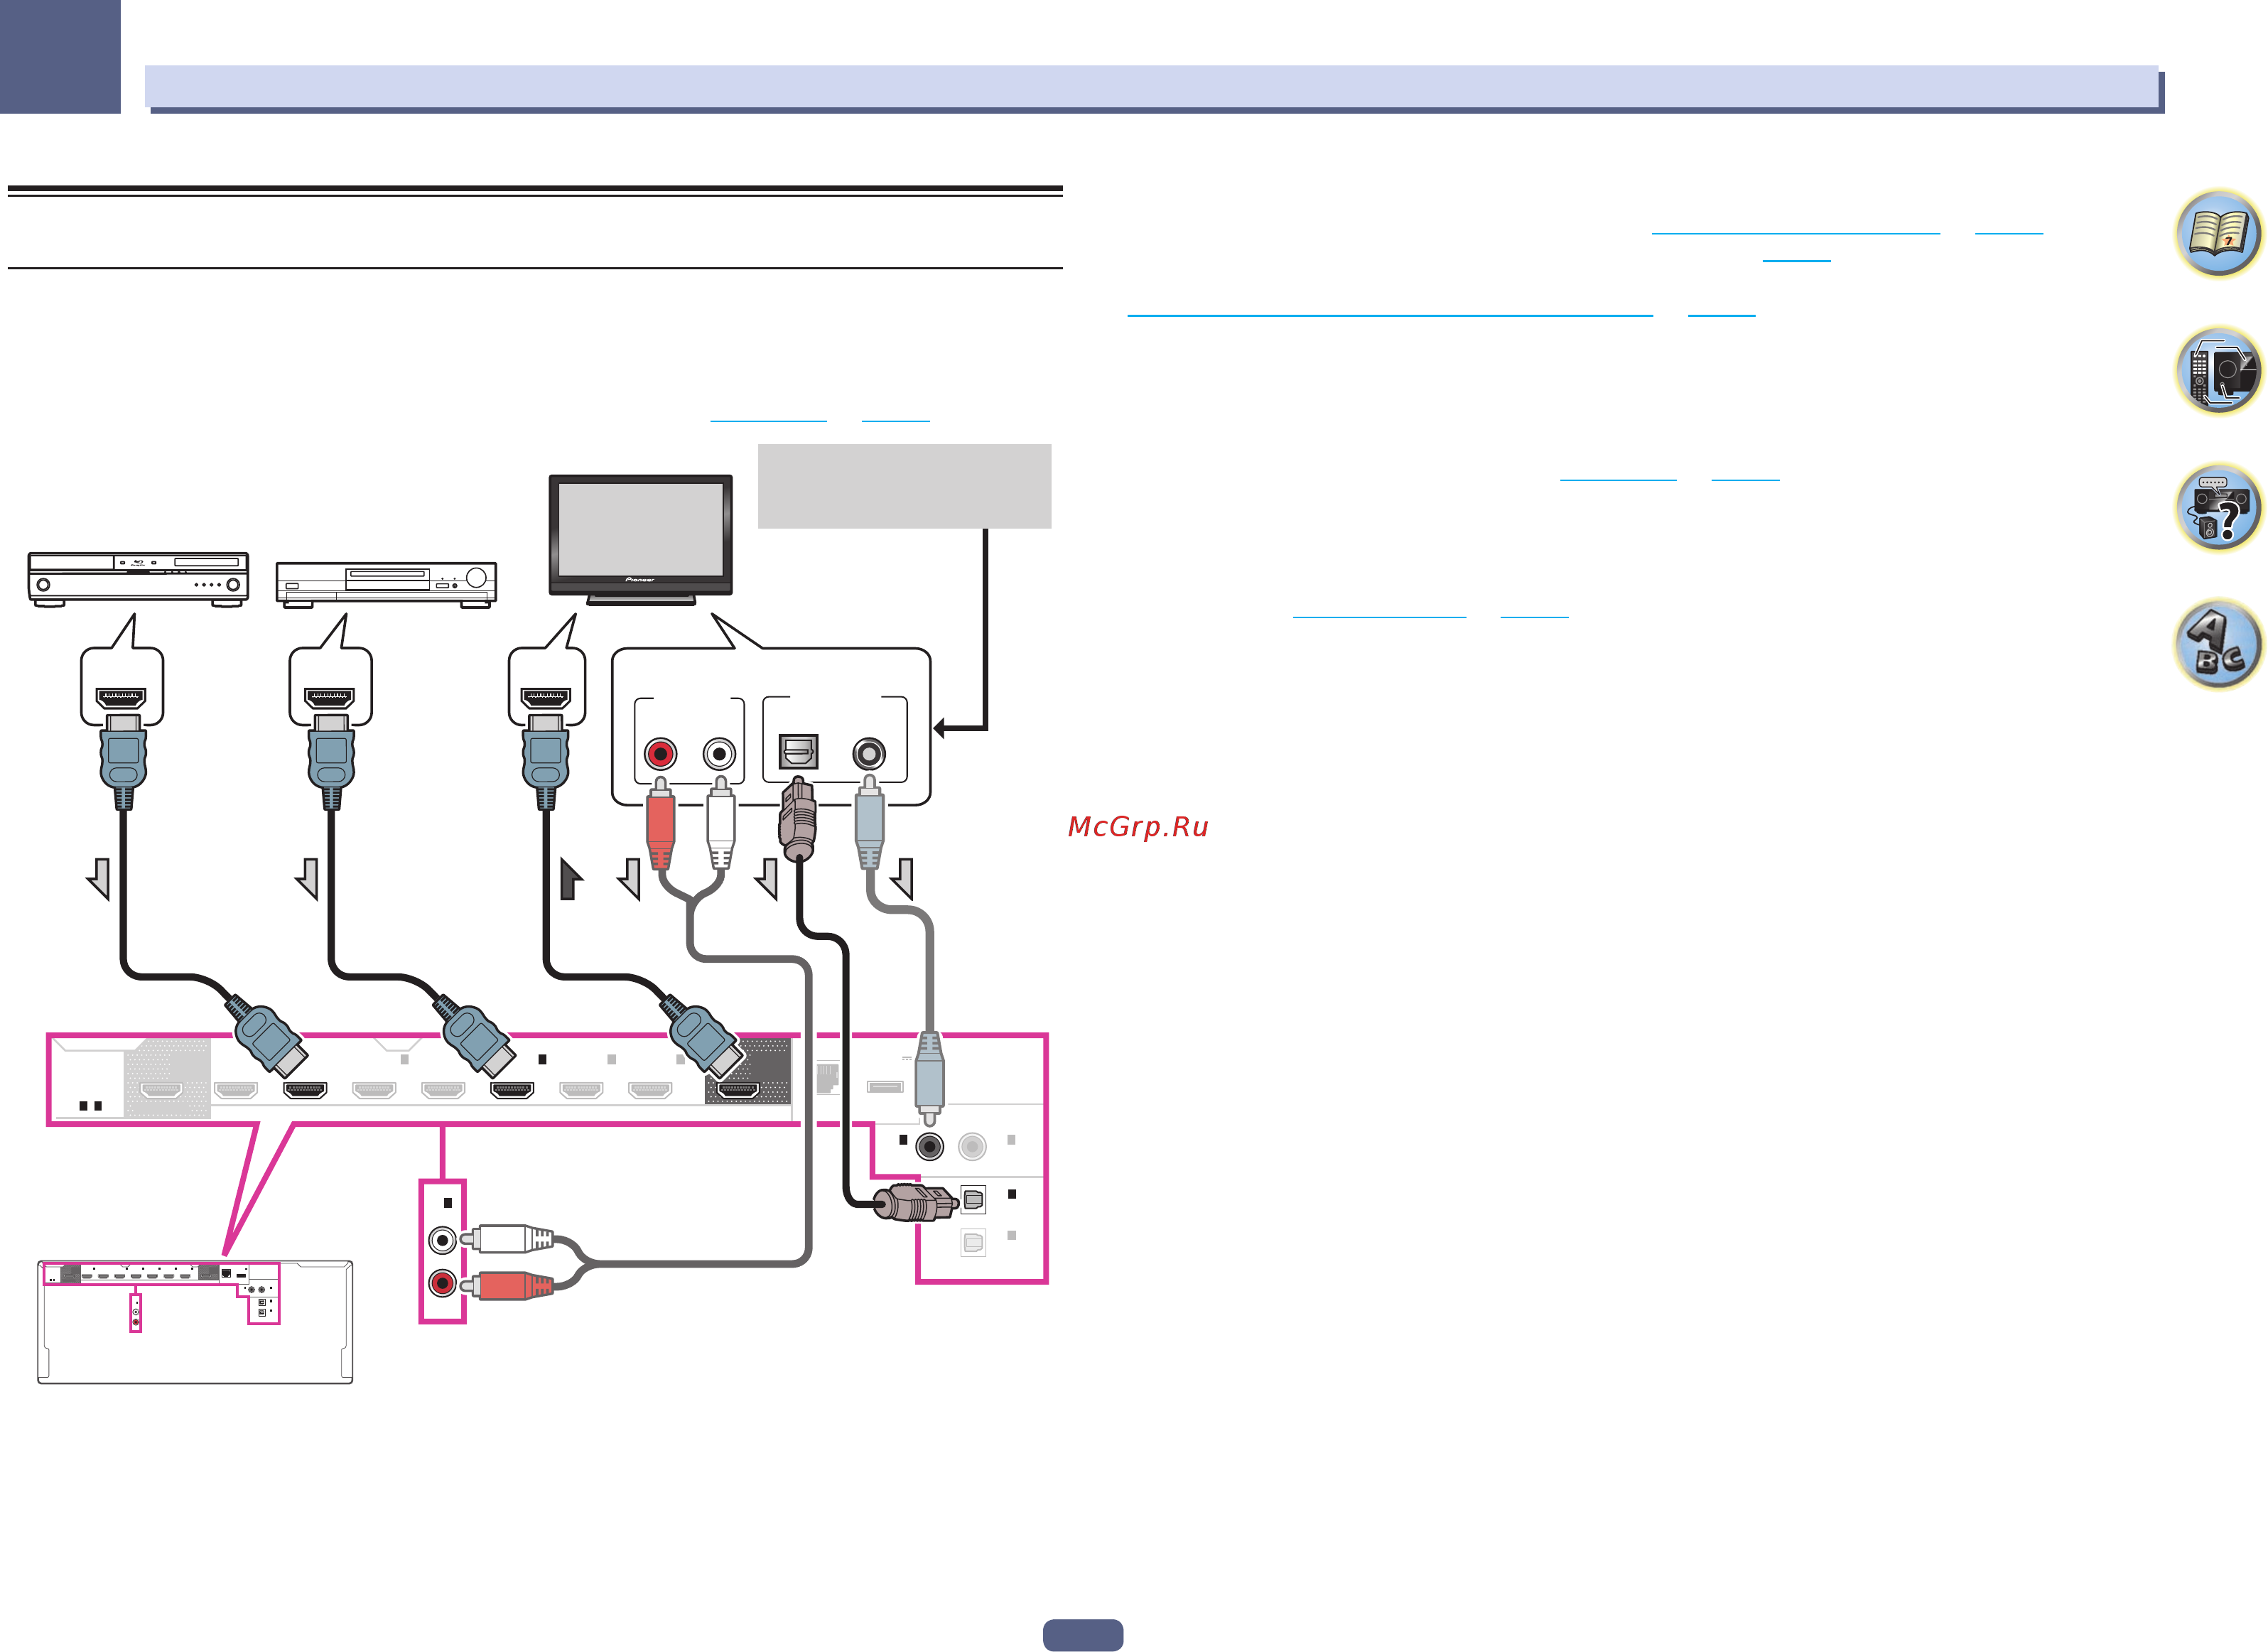The height and width of the screenshot is (1652, 2268).
Task: Open the remote and receiver controls icon
Action: click(2219, 370)
